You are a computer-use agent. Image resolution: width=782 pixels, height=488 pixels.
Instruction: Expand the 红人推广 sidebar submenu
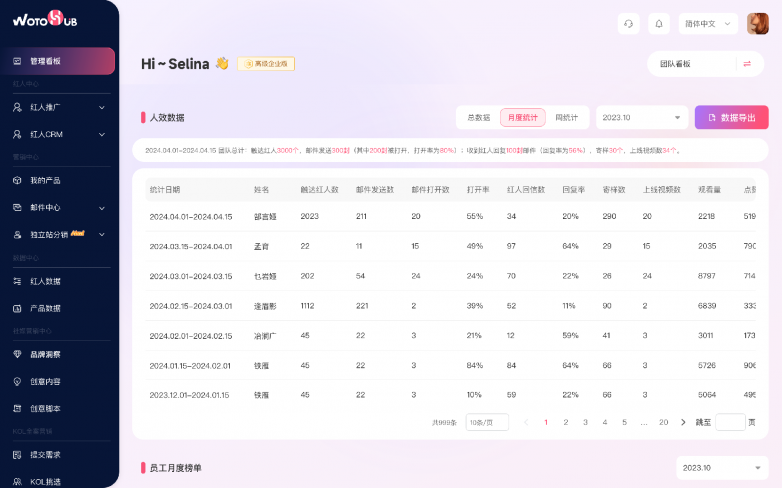tap(101, 107)
